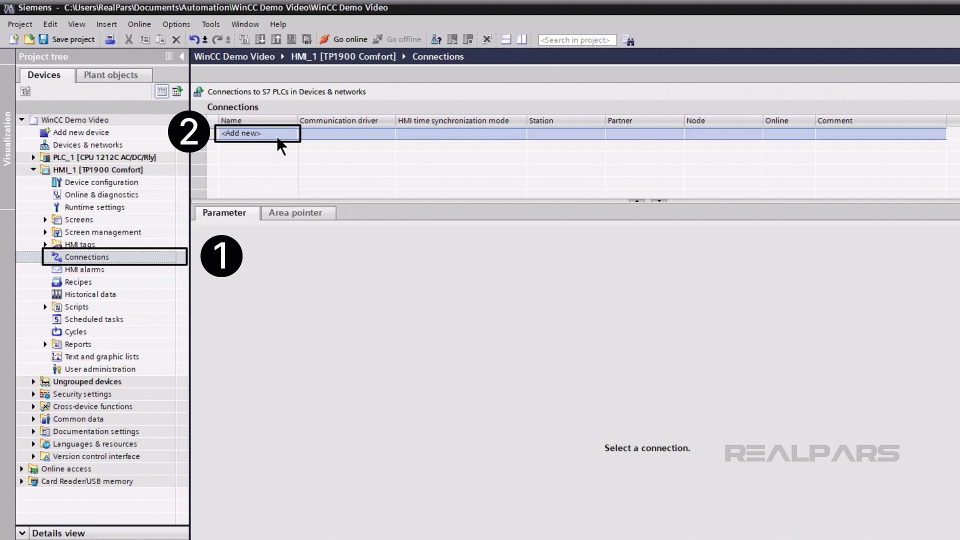
Task: Click the Compile toolbar icon
Action: tap(244, 39)
